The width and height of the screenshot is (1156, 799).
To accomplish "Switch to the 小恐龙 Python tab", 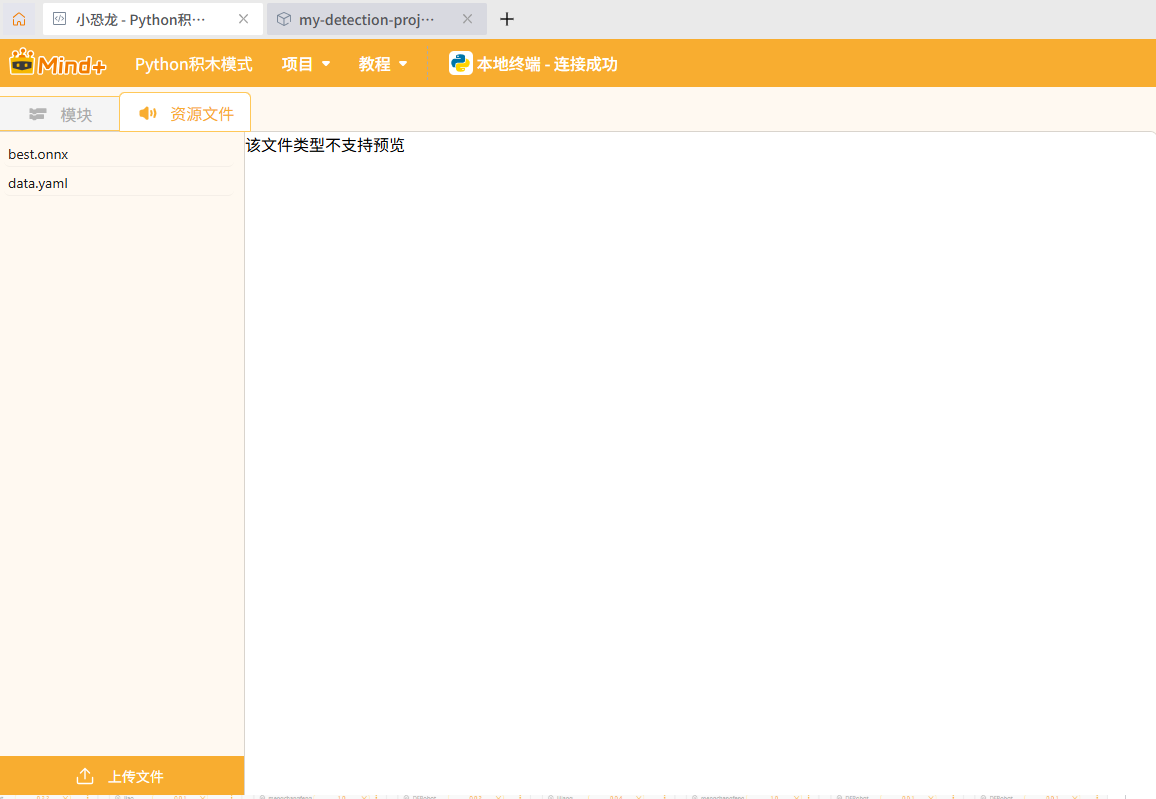I will point(140,19).
